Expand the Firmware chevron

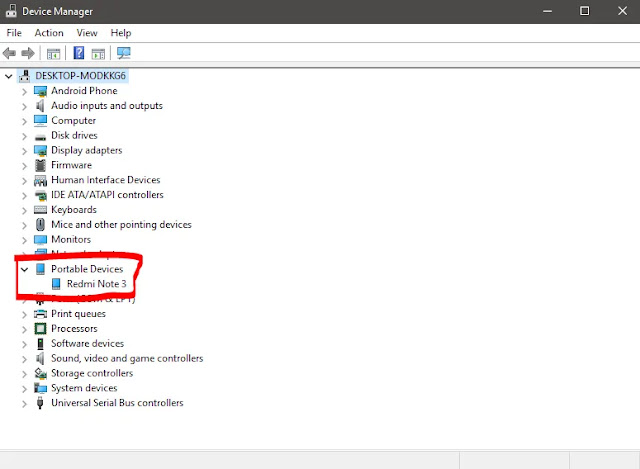[x=24, y=166]
